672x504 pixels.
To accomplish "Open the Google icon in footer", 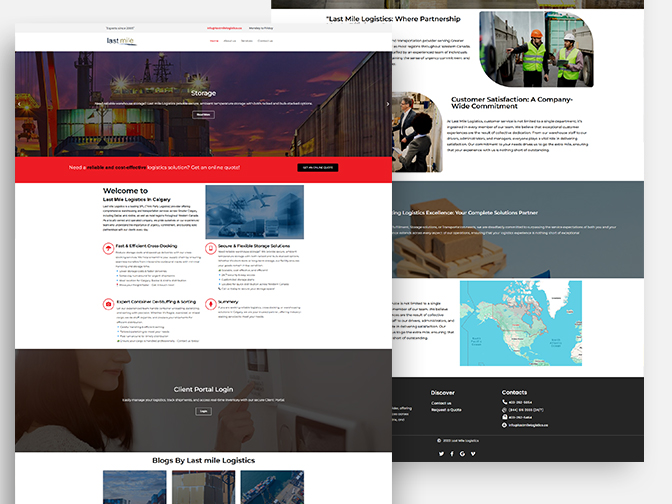I will (x=464, y=453).
